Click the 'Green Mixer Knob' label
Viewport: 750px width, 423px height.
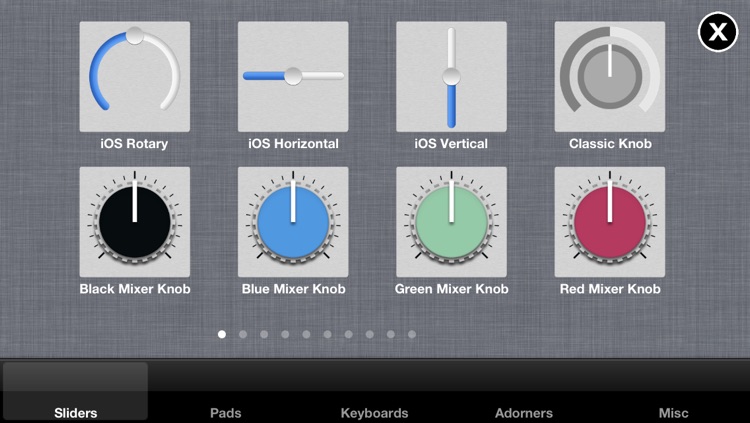(452, 289)
